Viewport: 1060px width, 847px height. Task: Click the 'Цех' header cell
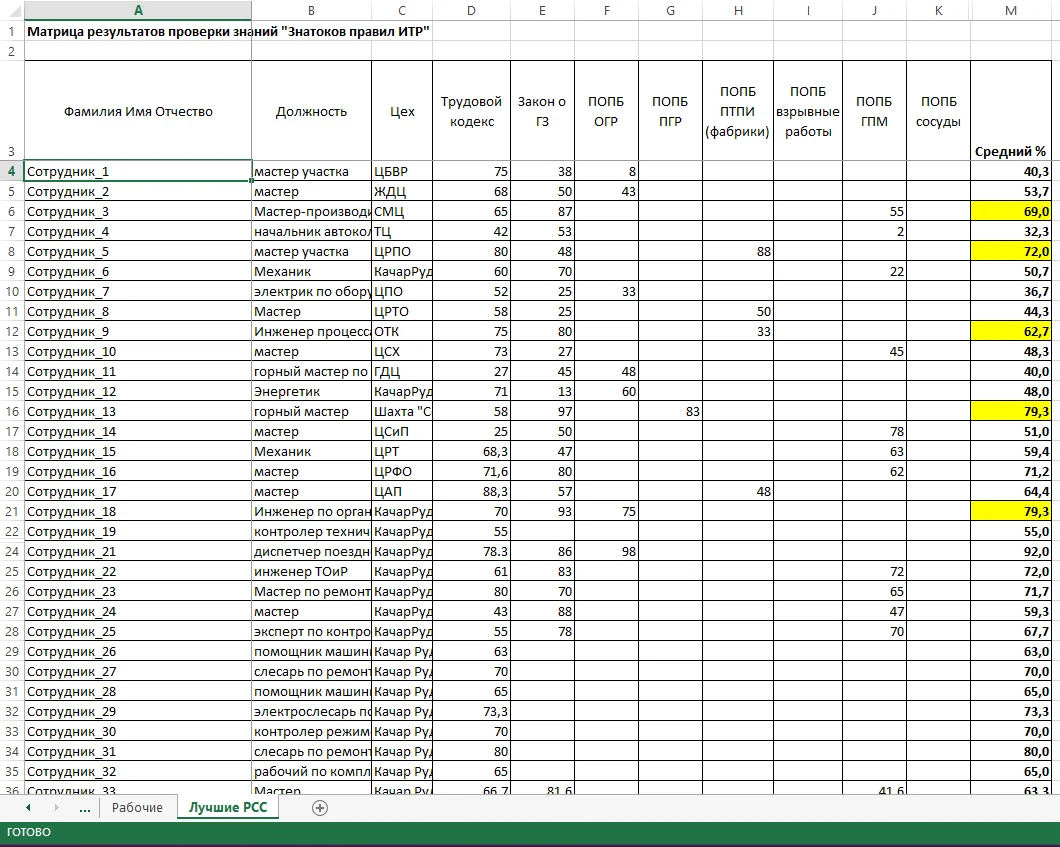402,111
